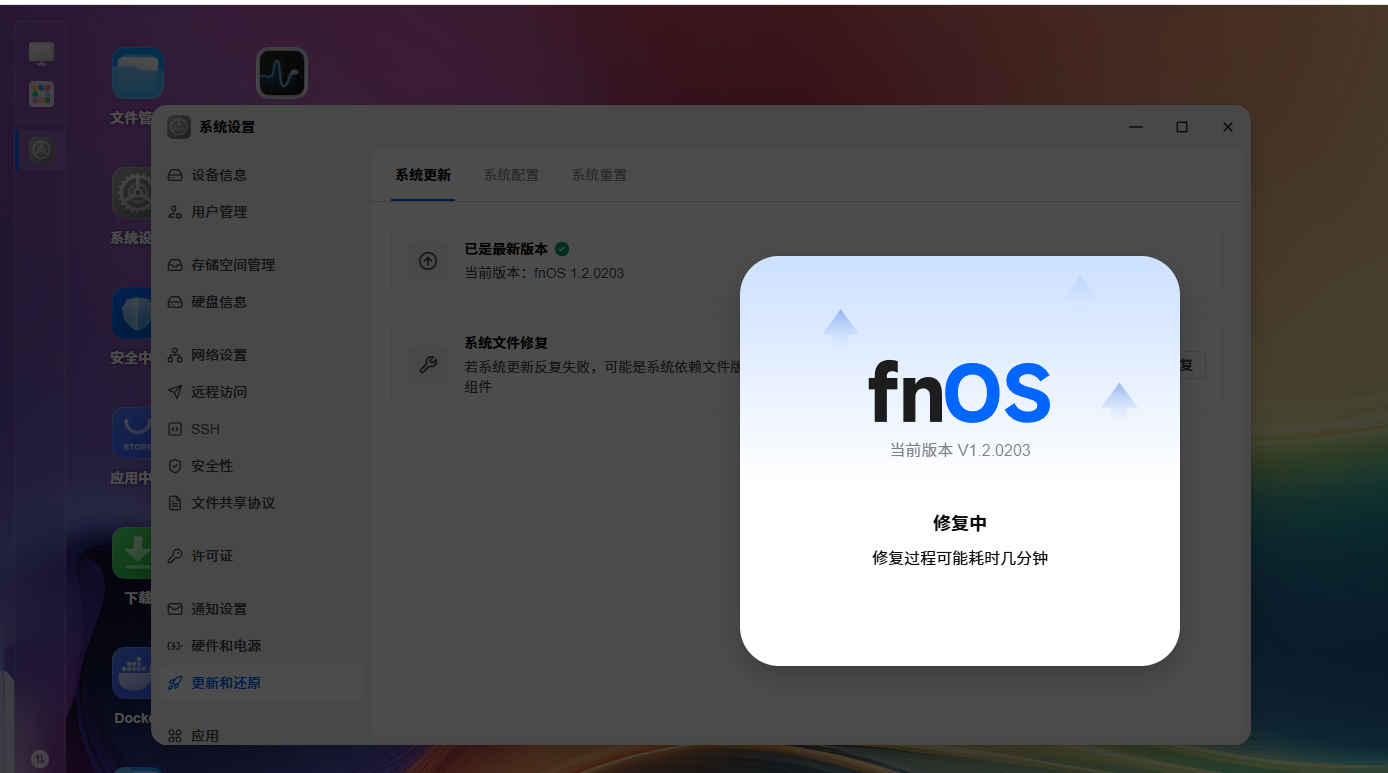Click the up-down arrows icon at the dock bottom

click(41, 759)
